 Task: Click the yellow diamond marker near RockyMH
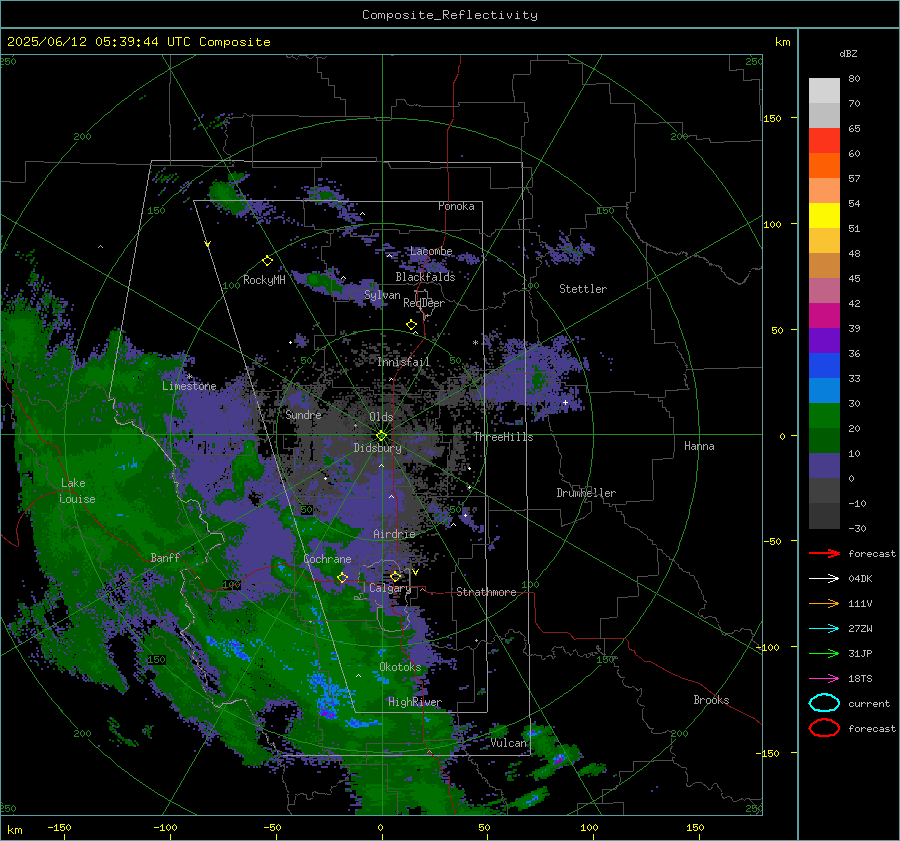(267, 261)
